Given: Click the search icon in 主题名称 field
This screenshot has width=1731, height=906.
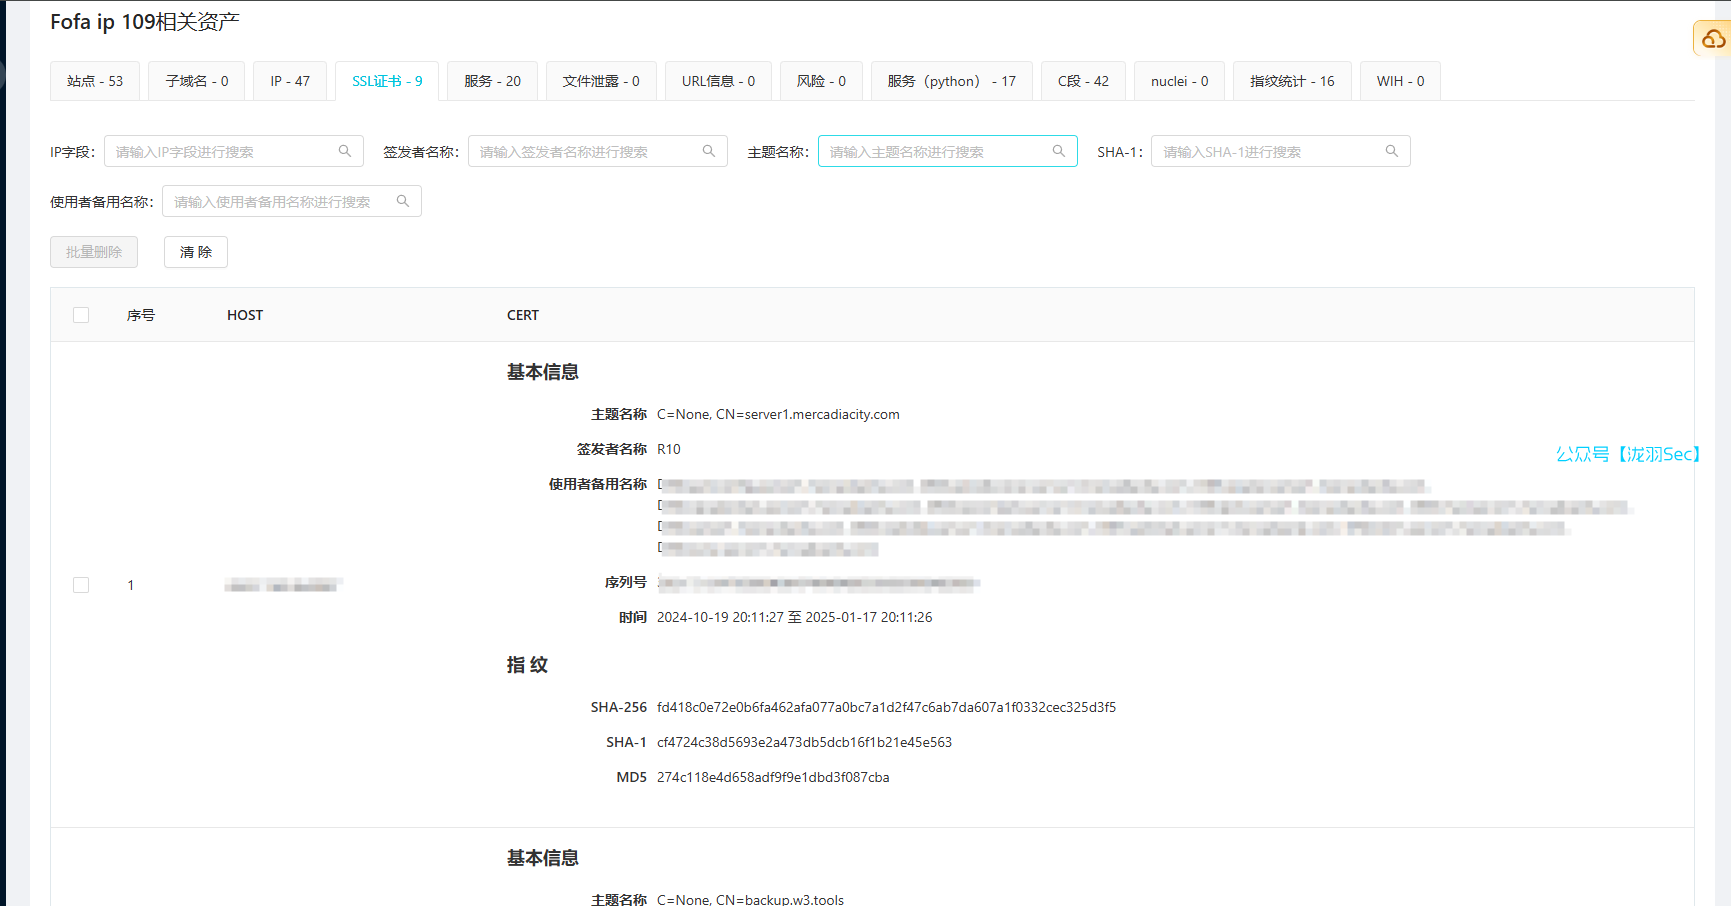Looking at the screenshot, I should [x=1058, y=151].
